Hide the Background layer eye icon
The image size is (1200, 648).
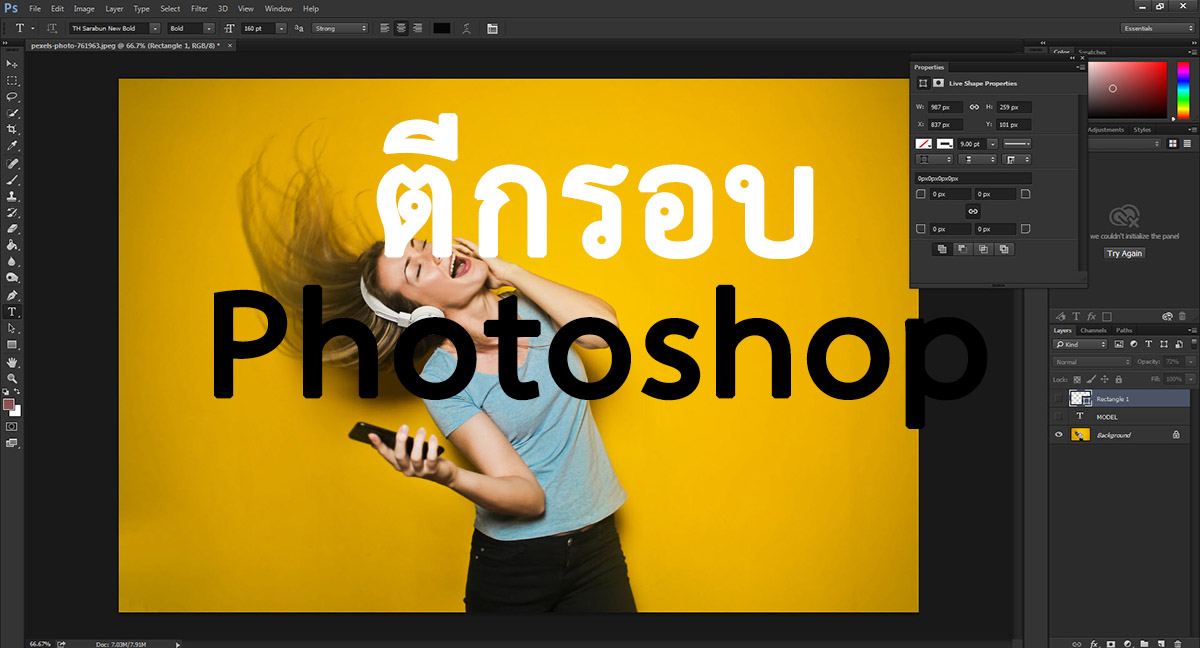1058,435
